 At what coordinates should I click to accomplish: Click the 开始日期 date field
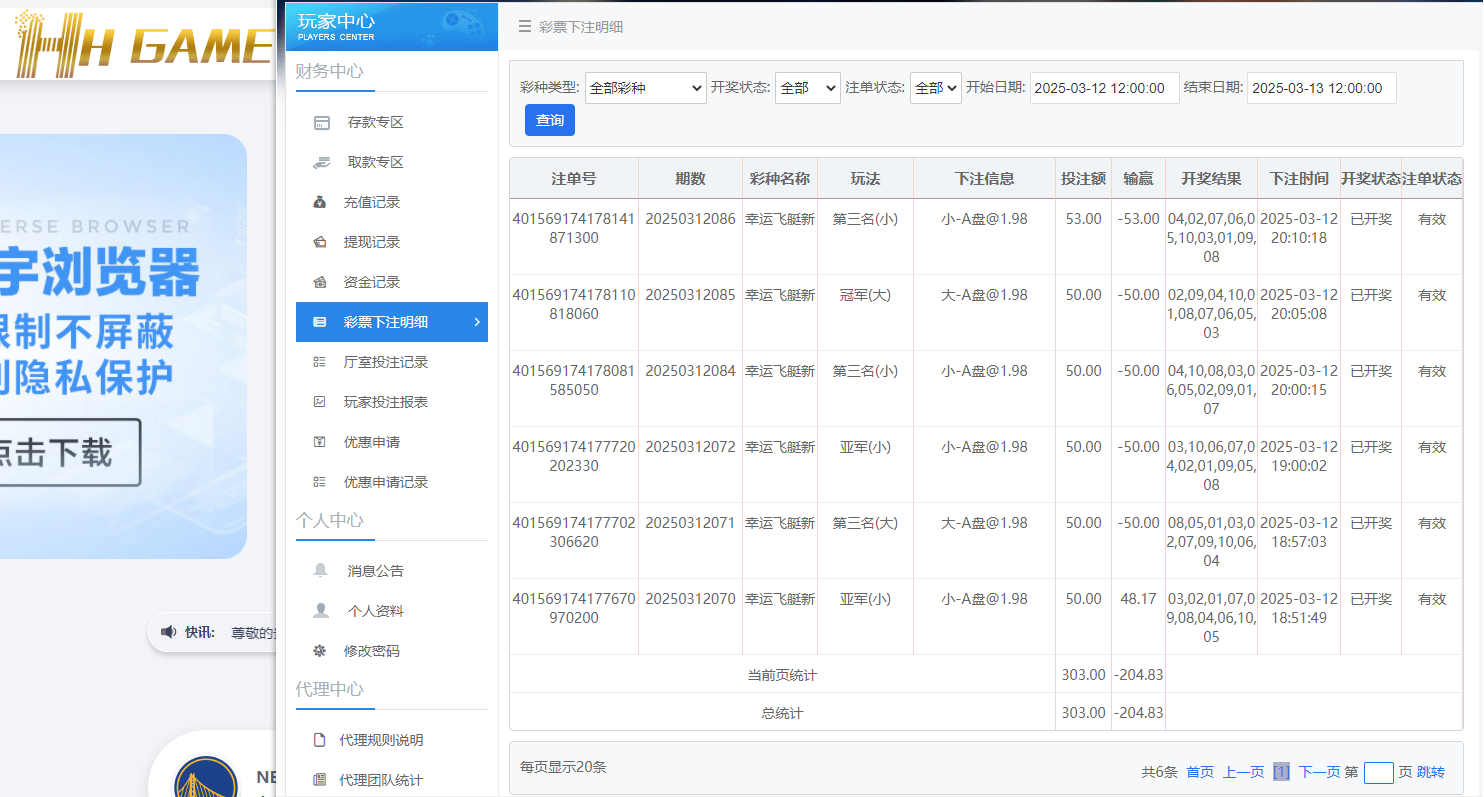1104,88
